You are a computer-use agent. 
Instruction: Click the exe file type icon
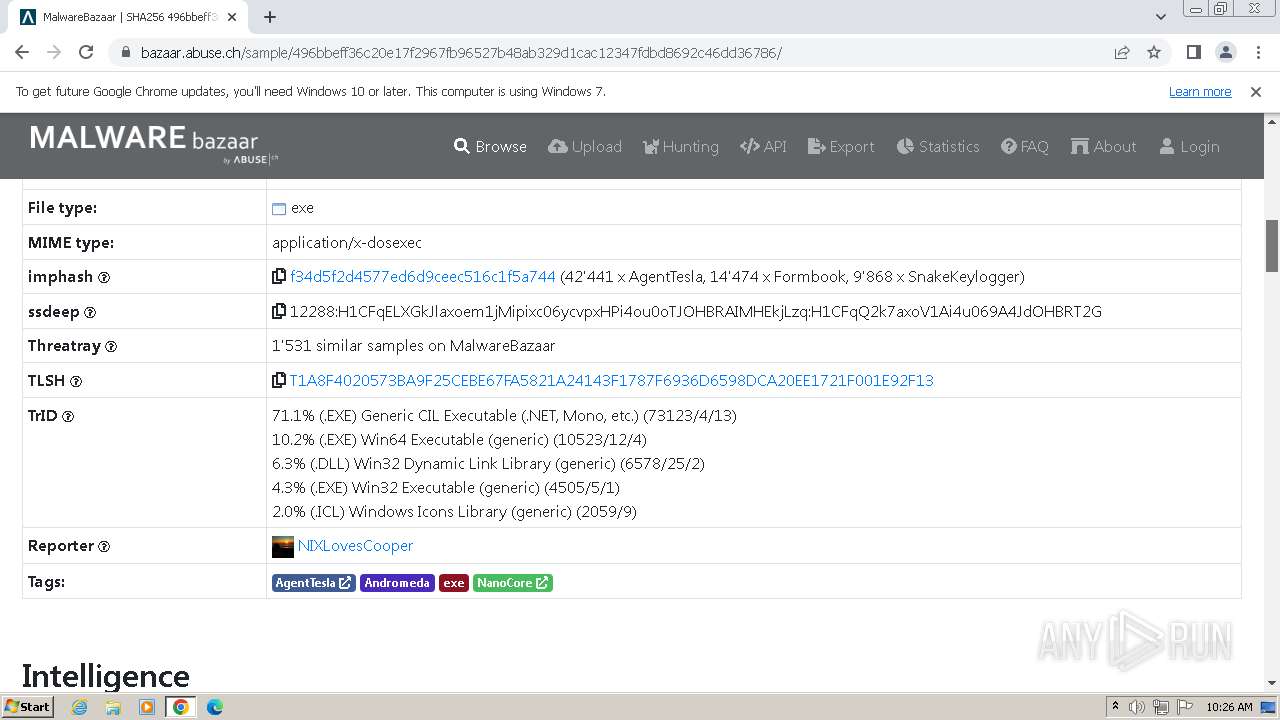pos(279,209)
